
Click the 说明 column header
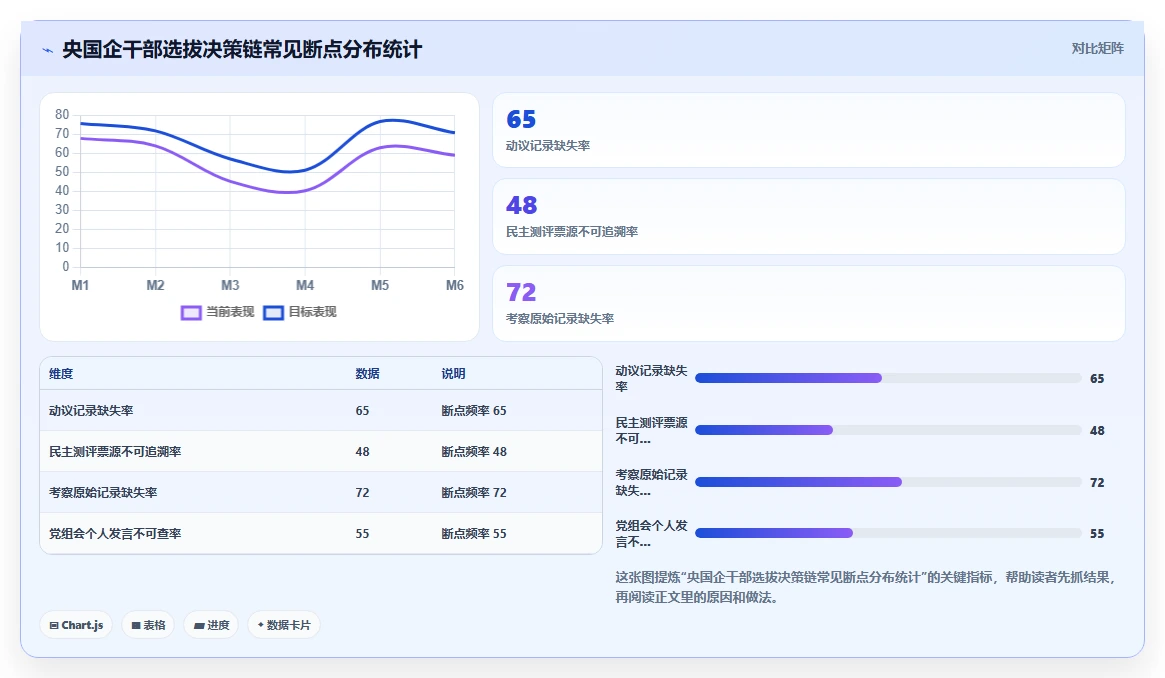[x=453, y=374]
